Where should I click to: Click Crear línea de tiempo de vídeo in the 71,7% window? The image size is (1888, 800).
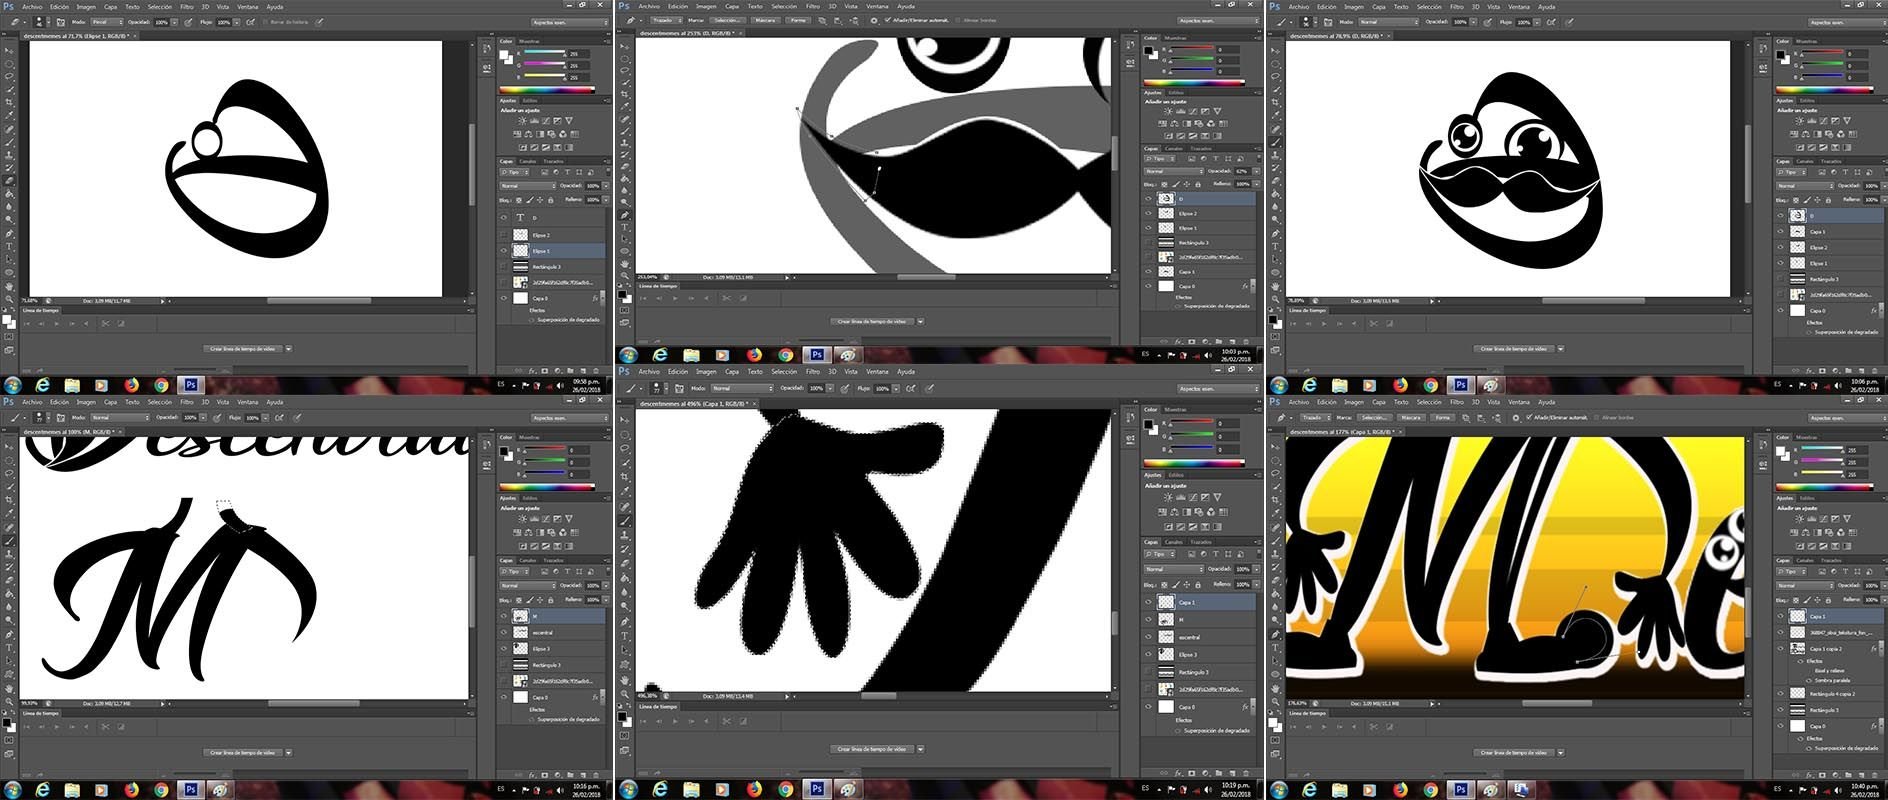coord(243,349)
